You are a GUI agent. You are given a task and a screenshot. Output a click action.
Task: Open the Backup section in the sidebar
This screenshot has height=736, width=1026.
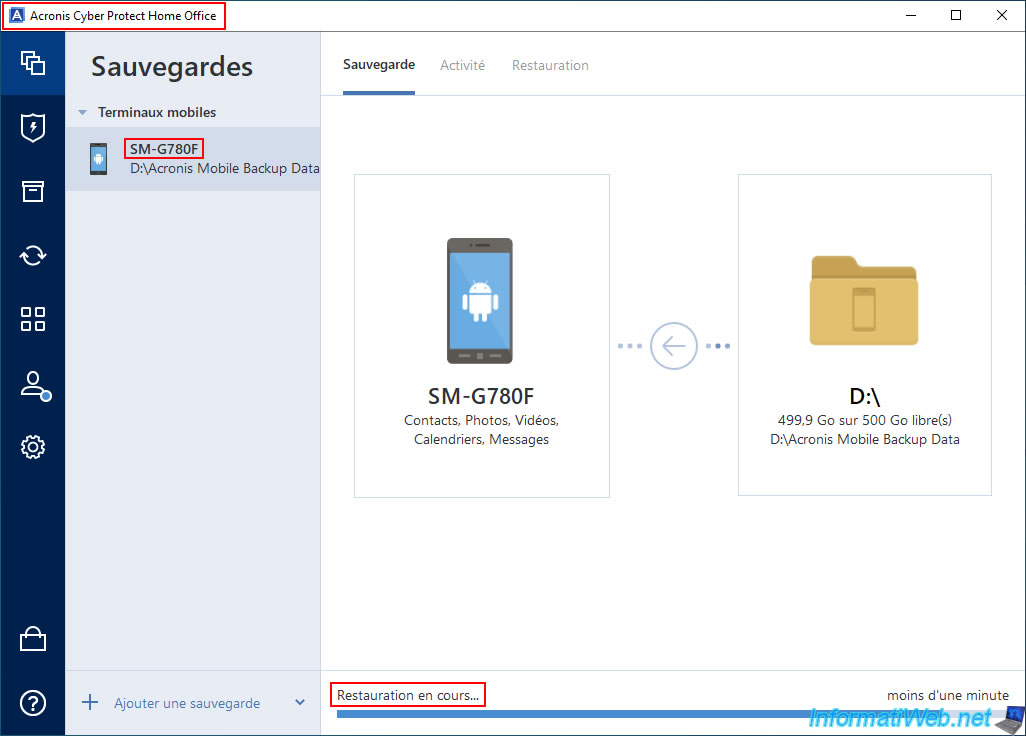point(33,63)
